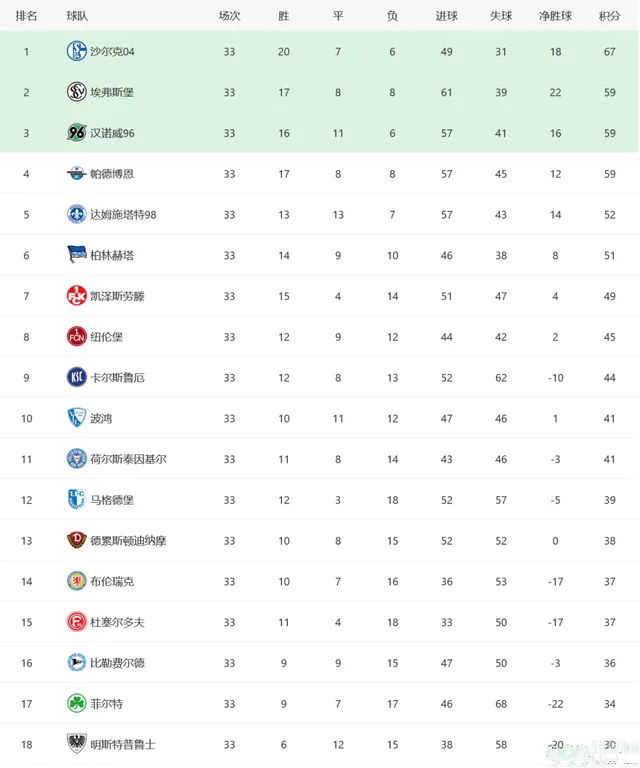Click team name 荷尔斯泰因基尔

128,459
